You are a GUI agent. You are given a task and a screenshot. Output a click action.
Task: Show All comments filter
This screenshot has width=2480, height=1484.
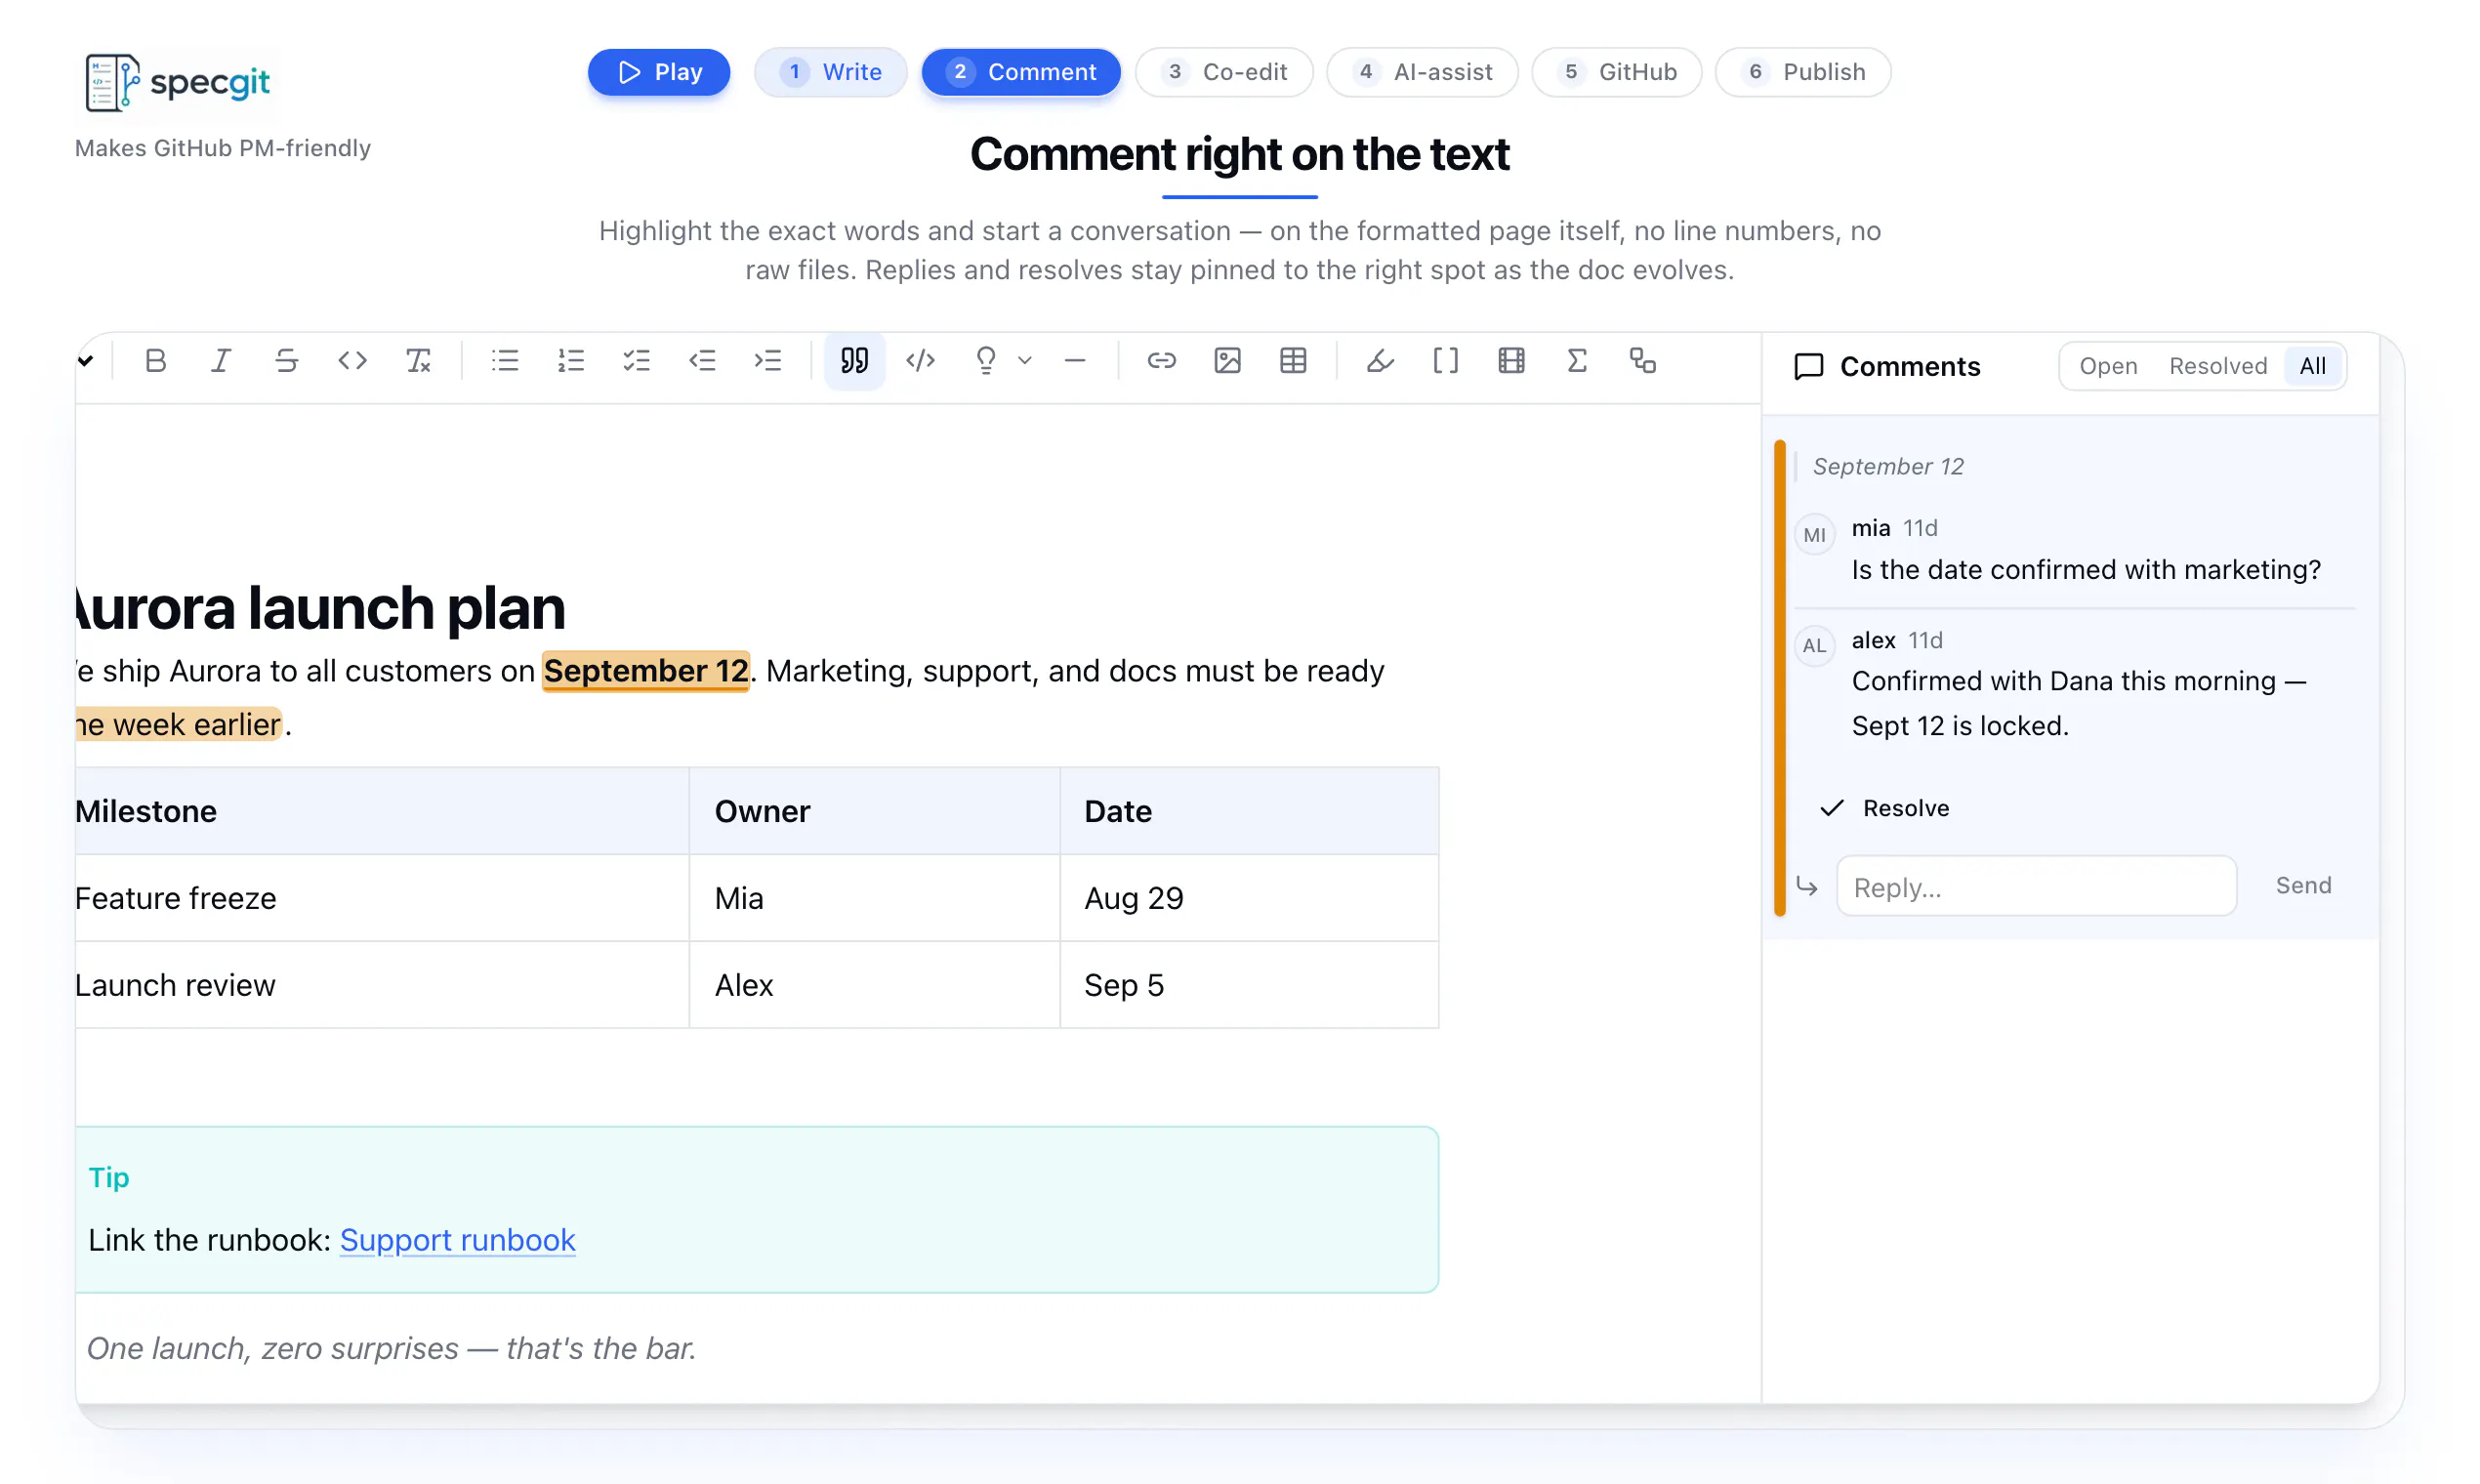[2312, 366]
